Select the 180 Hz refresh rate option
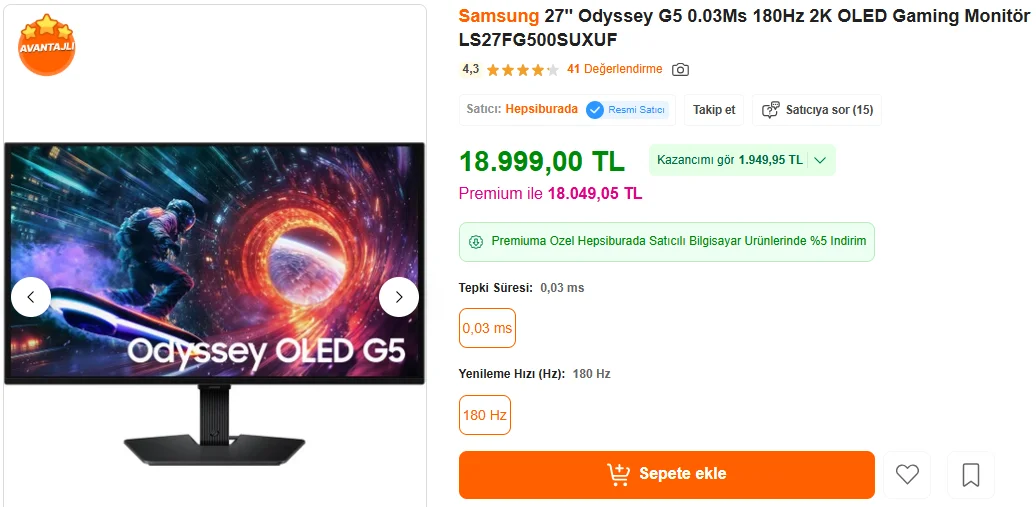Screen dimensions: 1036x507 point(484,415)
